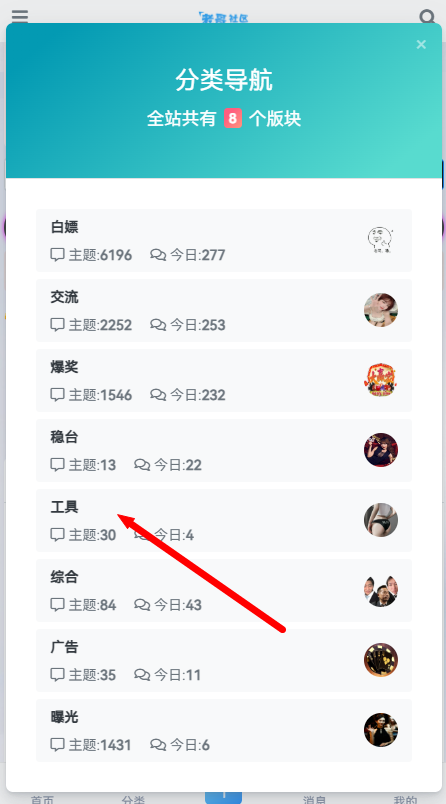Click the 白嫖 category avatar icon
The width and height of the screenshot is (446, 804).
pyautogui.click(x=381, y=240)
